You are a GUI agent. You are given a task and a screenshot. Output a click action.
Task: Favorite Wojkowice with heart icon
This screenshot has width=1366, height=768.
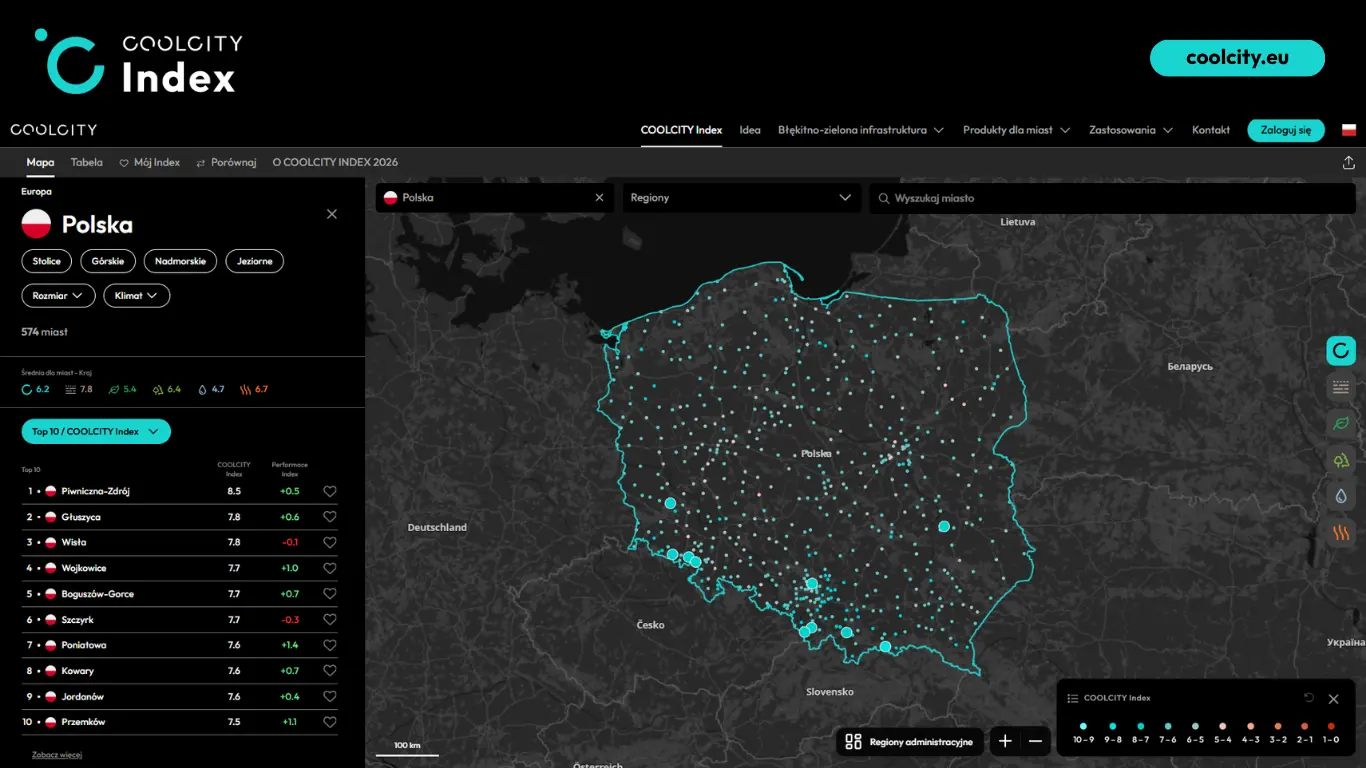pyautogui.click(x=330, y=568)
